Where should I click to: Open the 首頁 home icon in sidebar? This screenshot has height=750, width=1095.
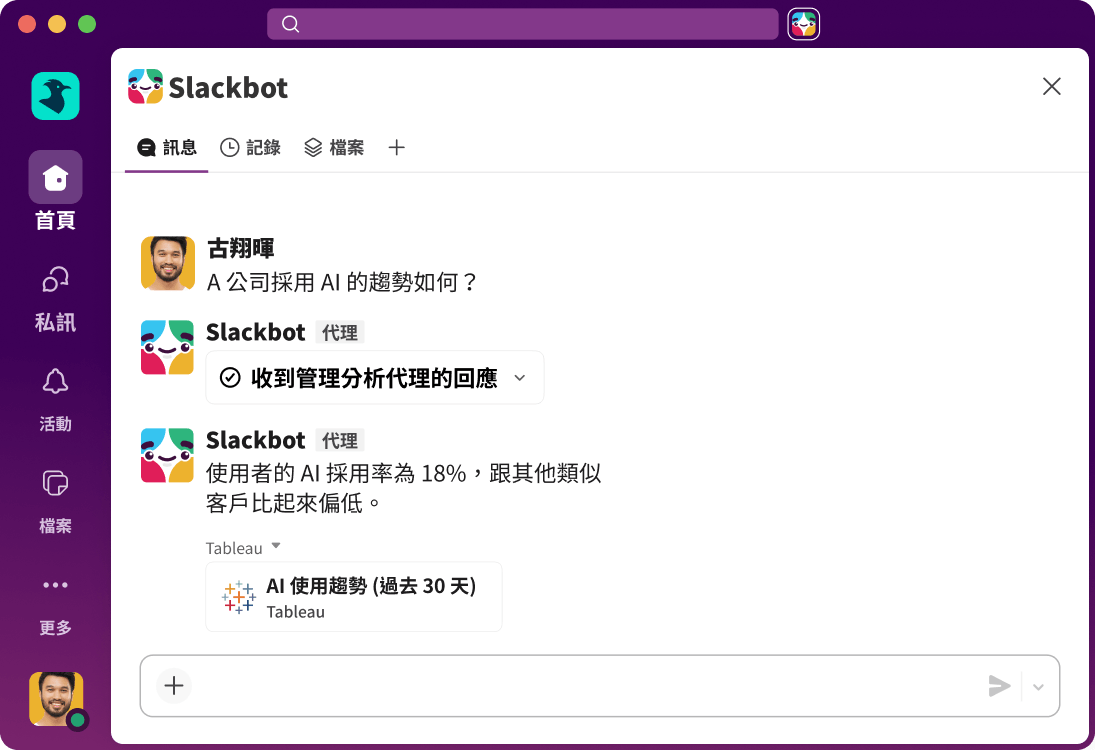[55, 176]
